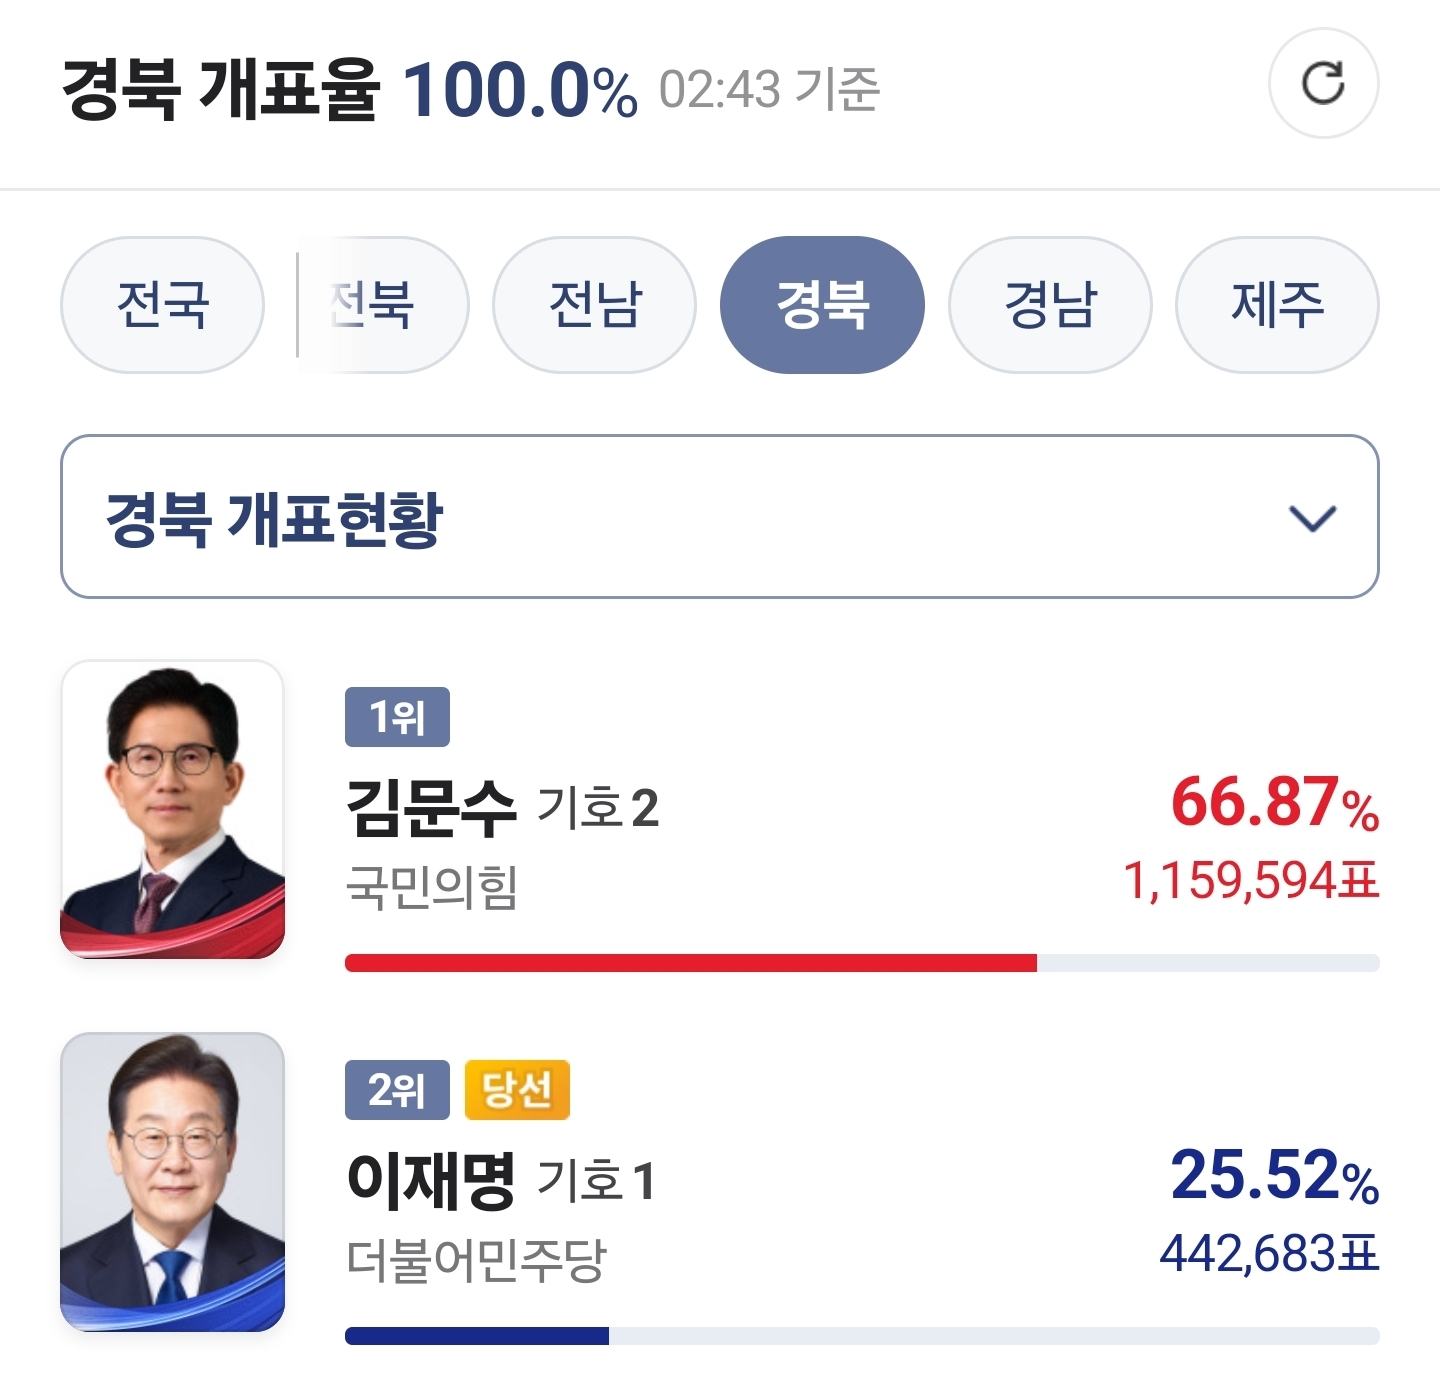The image size is (1440, 1391).
Task: Click the refresh results icon
Action: point(1323,83)
